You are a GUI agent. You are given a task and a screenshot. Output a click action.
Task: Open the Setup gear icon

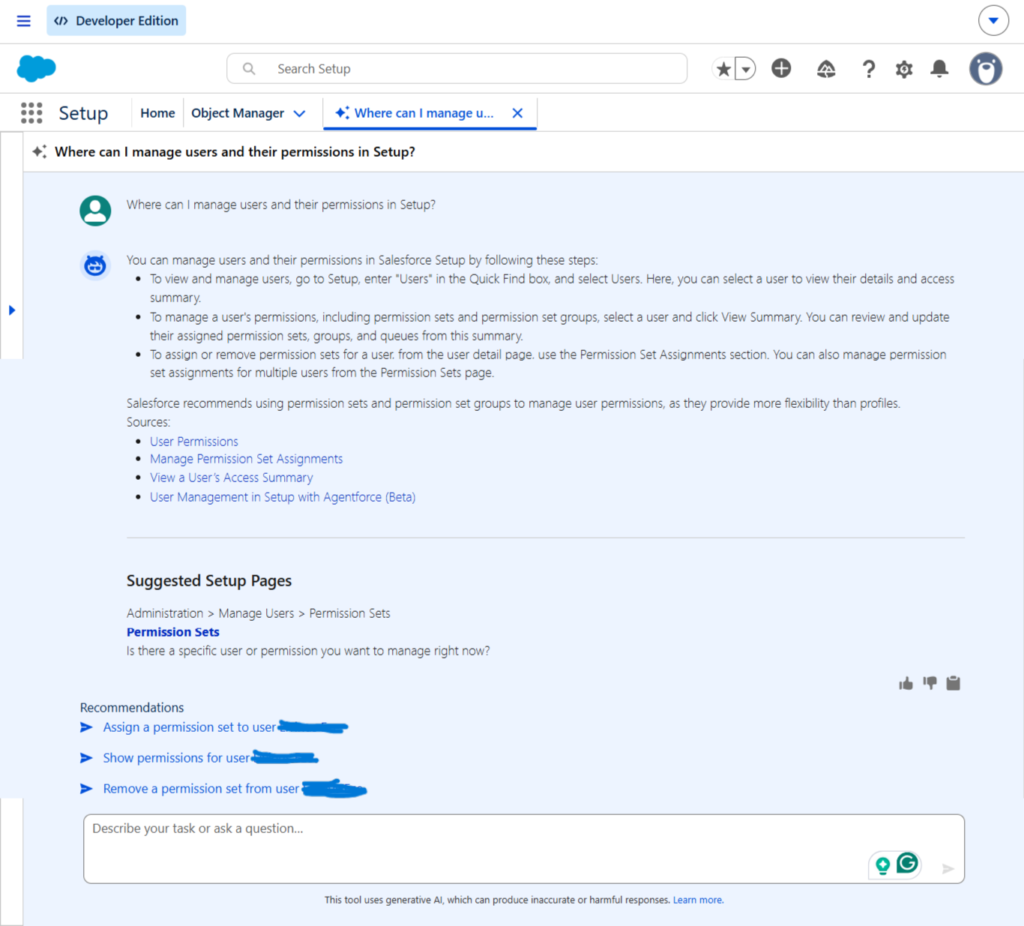(904, 69)
